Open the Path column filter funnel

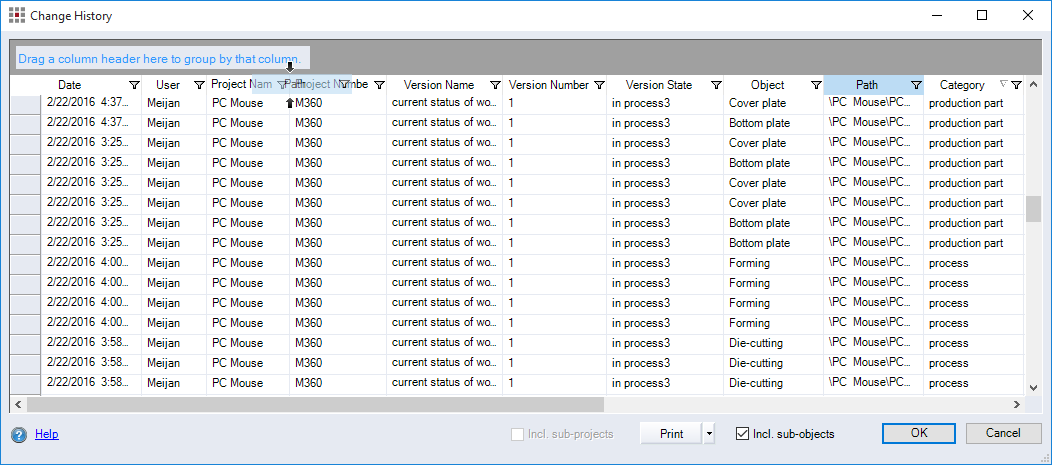point(916,85)
